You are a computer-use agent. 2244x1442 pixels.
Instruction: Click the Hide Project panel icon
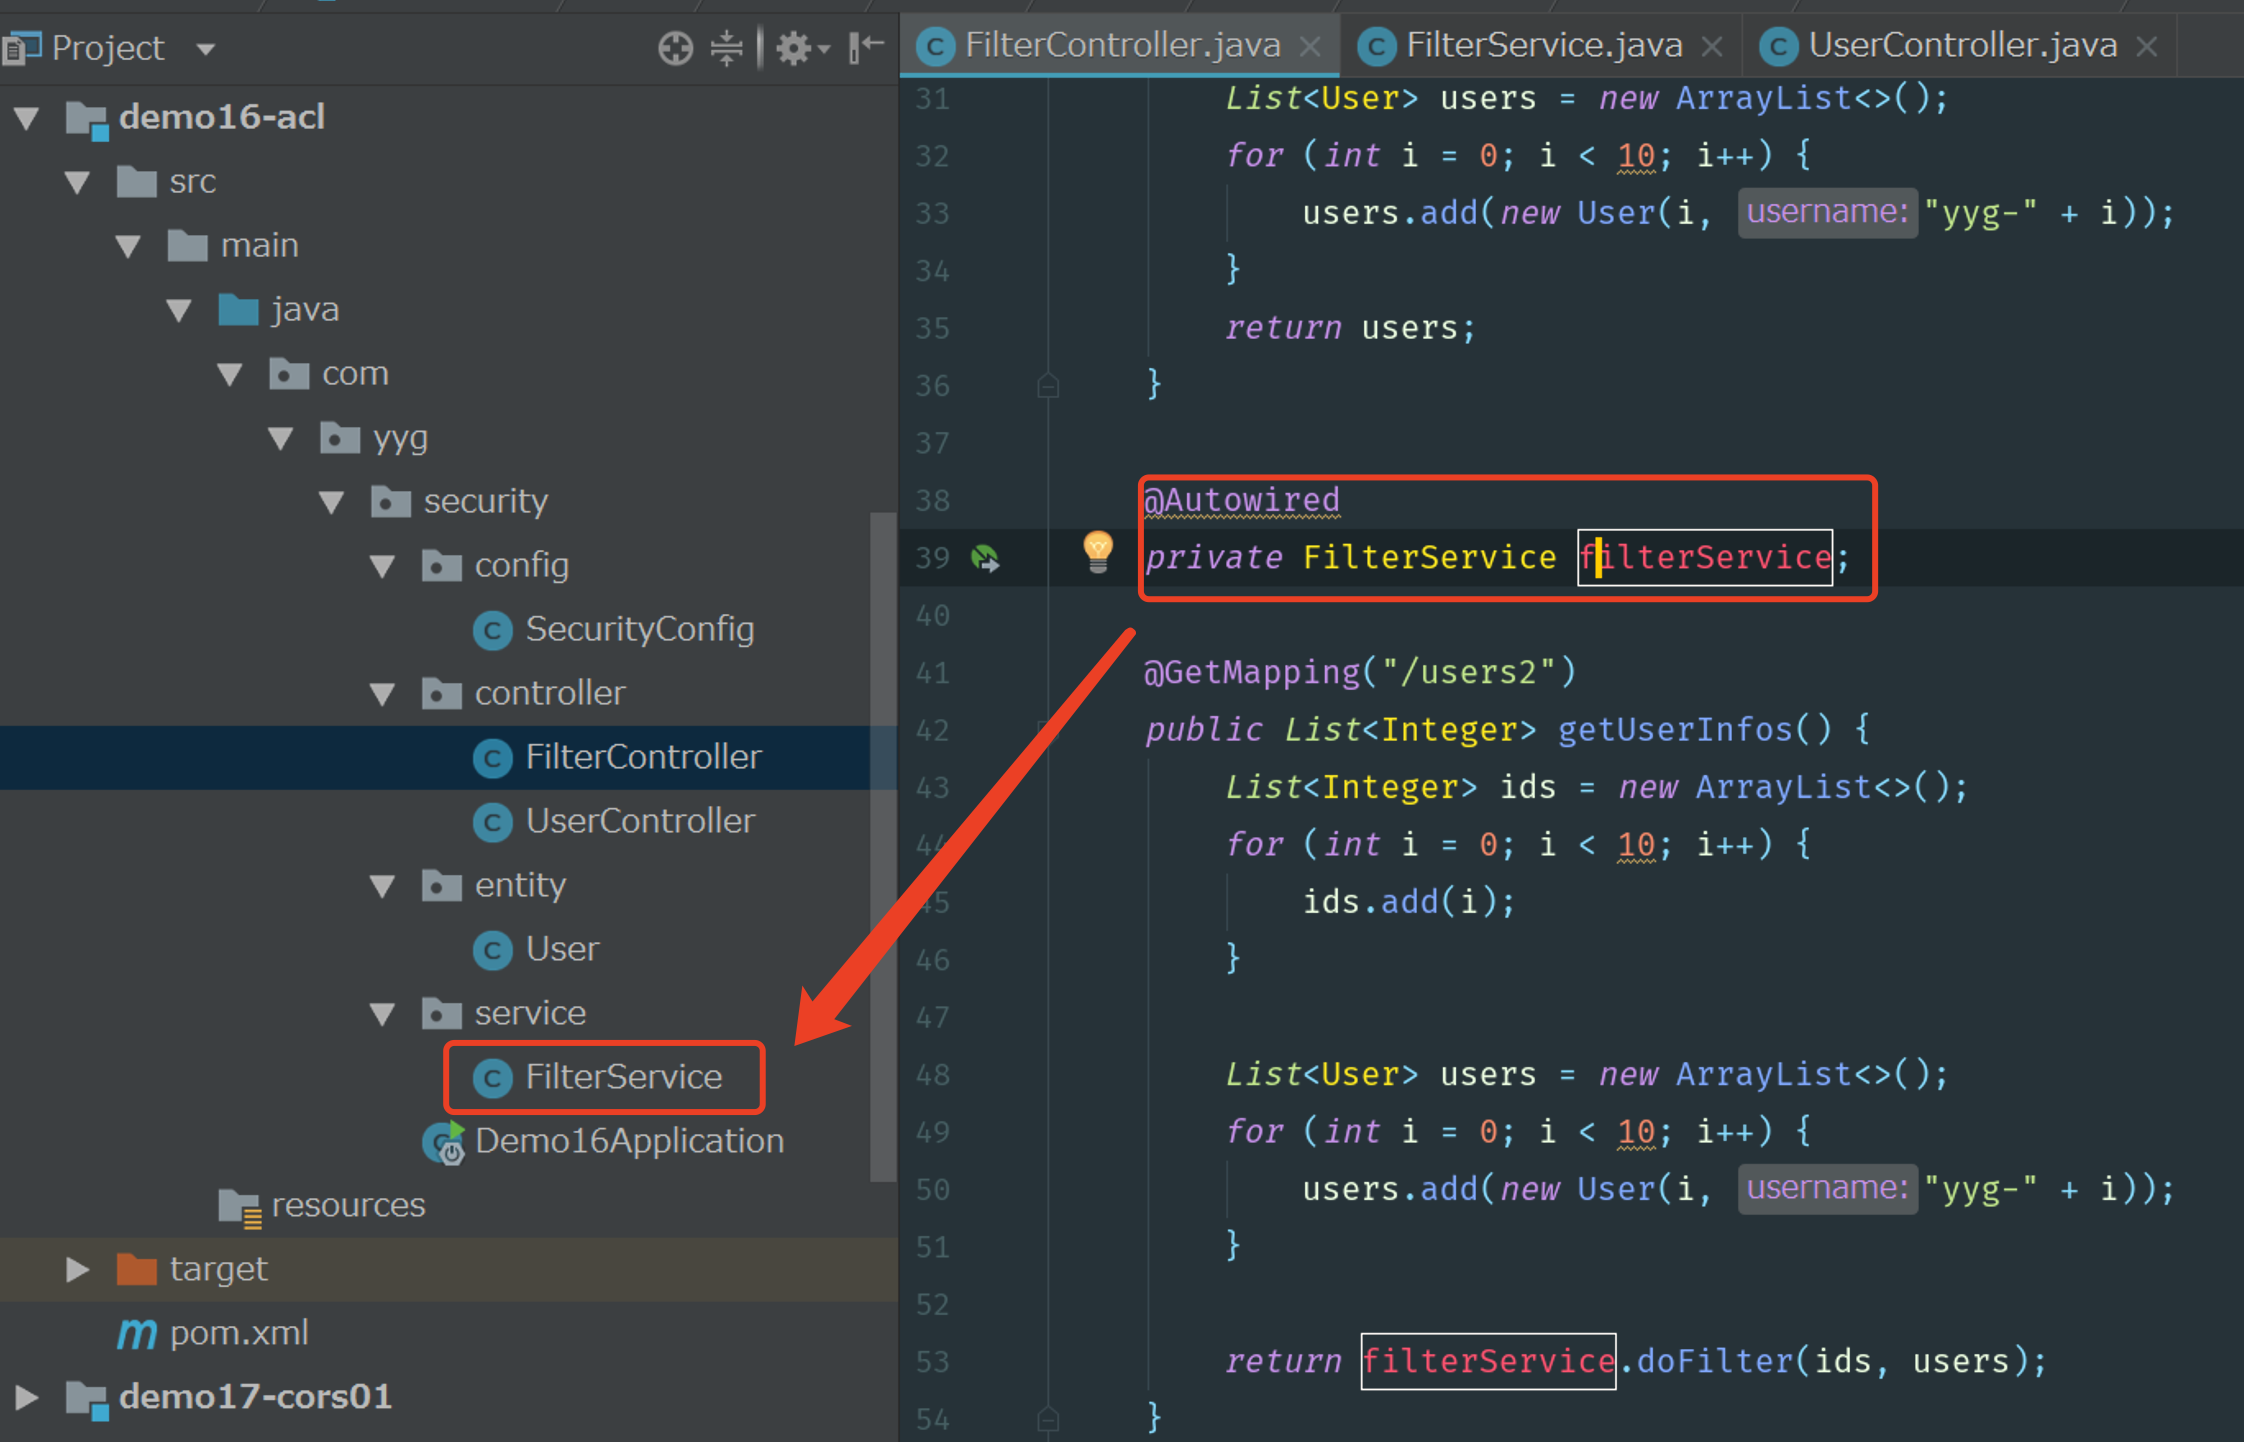[x=866, y=47]
